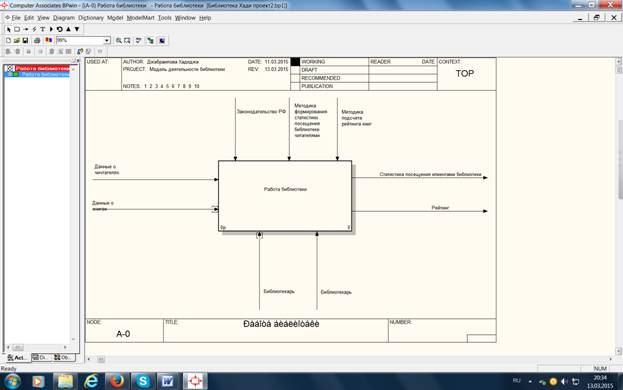Image resolution: width=623 pixels, height=390 pixels.
Task: Save the model using floppy disk icon
Action: [x=25, y=41]
